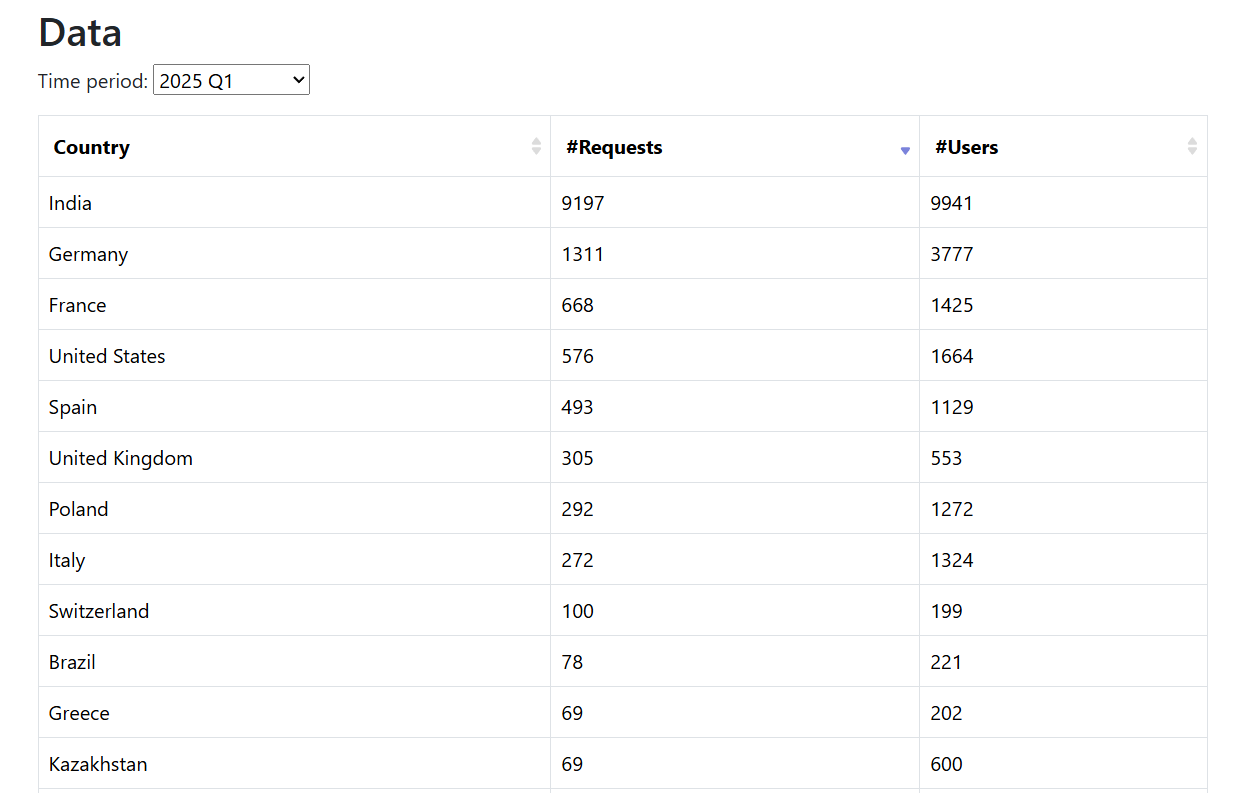Click the #Users column header text
The width and height of the screenshot is (1241, 793).
click(966, 148)
